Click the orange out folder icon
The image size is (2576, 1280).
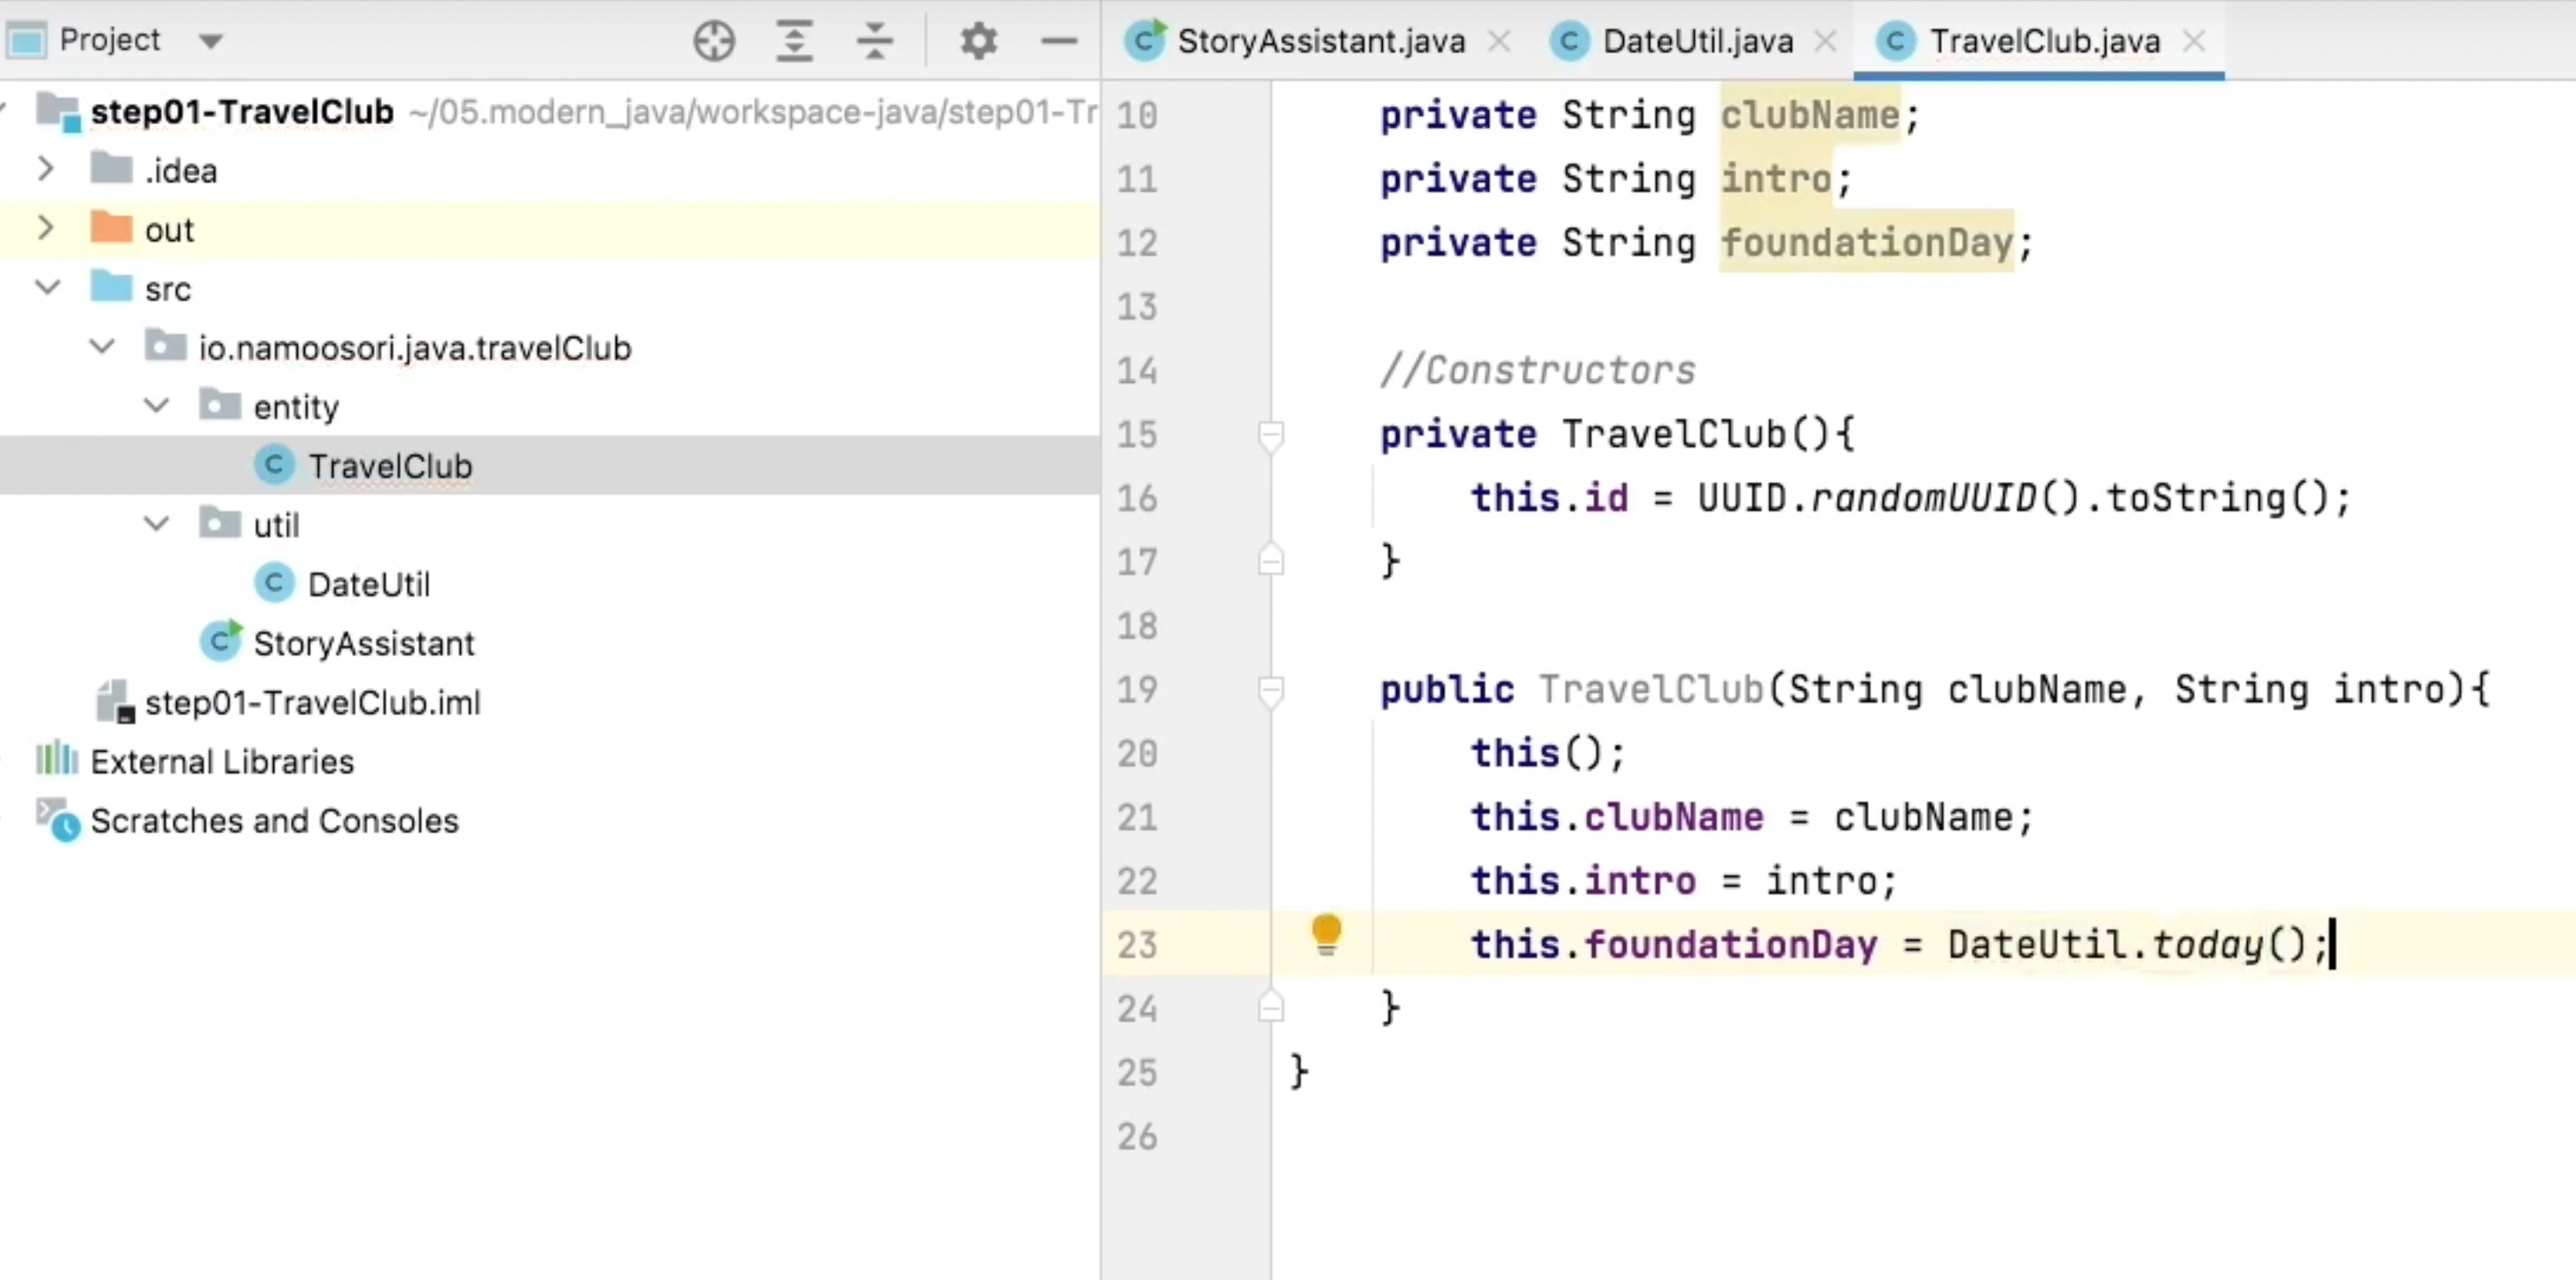pyautogui.click(x=111, y=227)
